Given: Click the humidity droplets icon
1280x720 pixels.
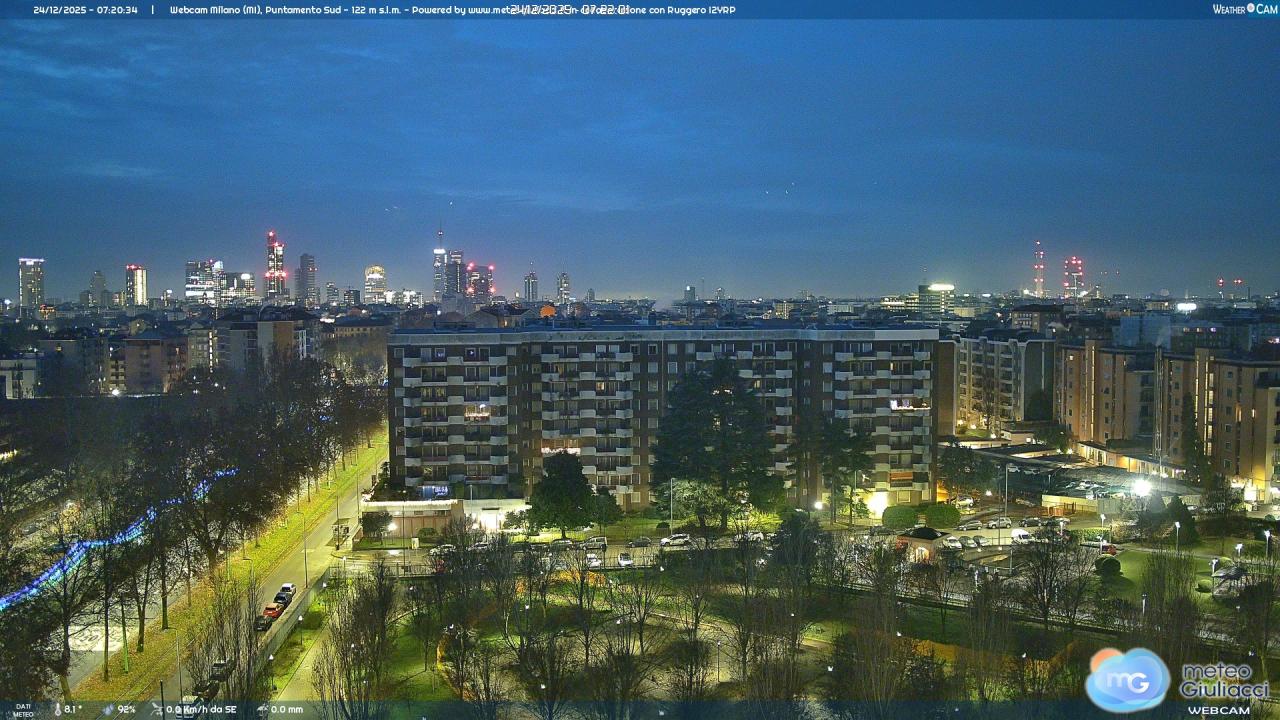Looking at the screenshot, I should tap(107, 709).
